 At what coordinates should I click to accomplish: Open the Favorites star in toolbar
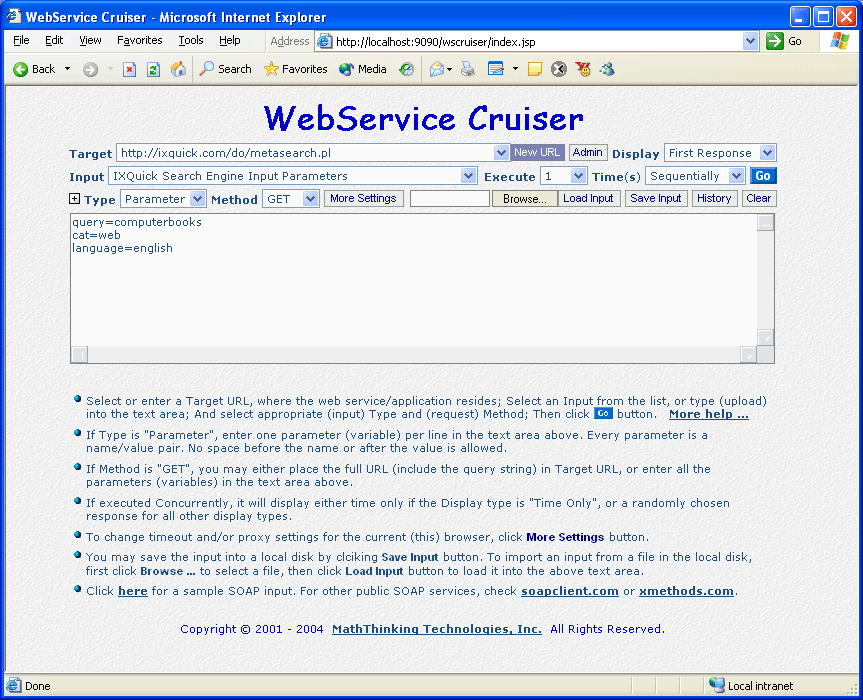coord(295,69)
